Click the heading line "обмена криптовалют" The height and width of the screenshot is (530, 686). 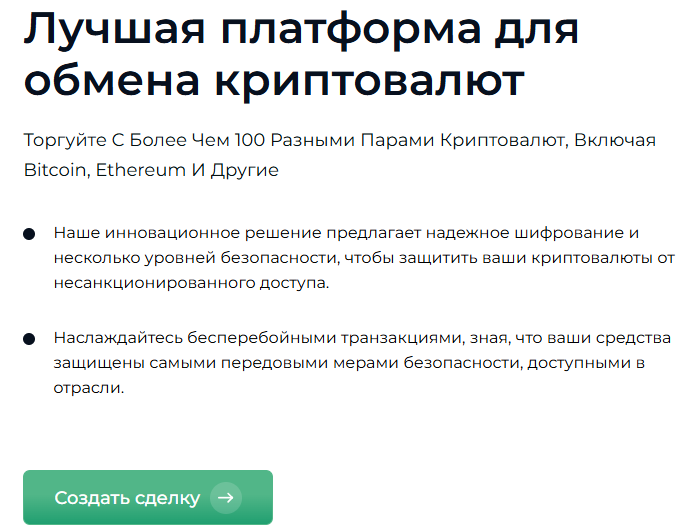pyautogui.click(x=274, y=81)
